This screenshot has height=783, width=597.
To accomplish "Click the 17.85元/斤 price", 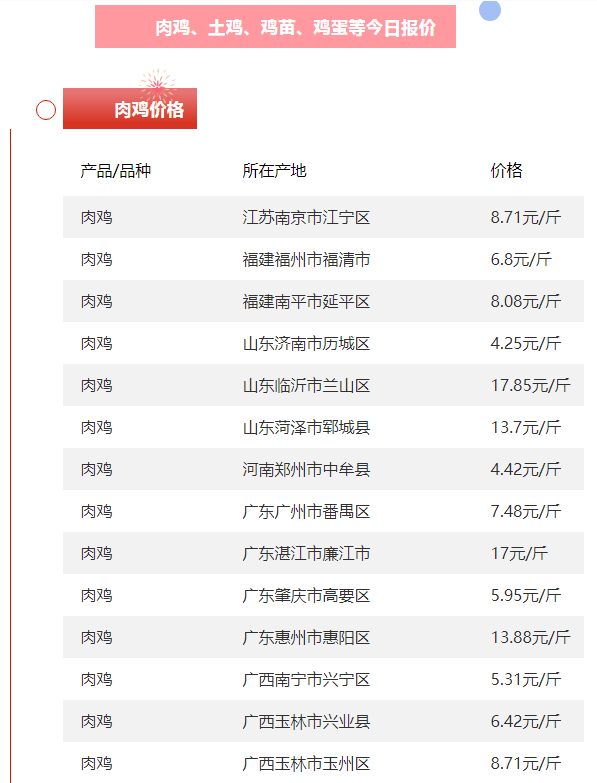I will tap(530, 386).
